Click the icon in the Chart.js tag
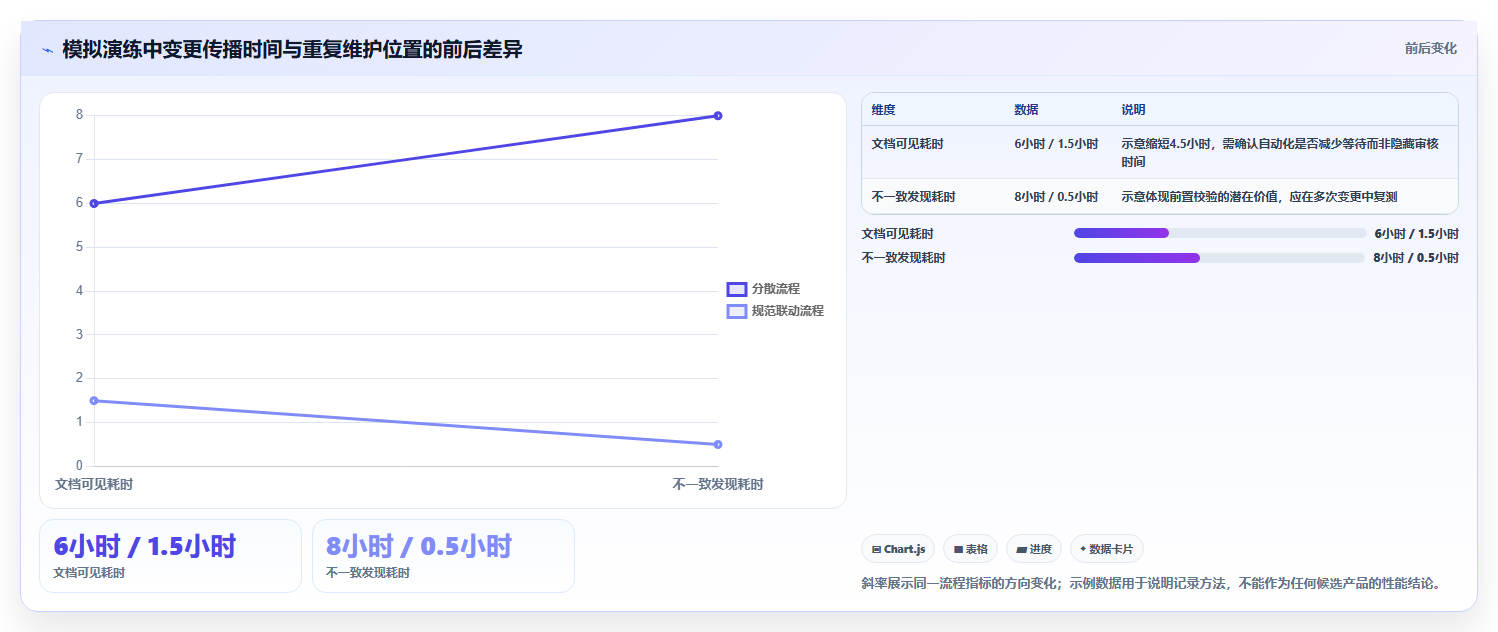Image resolution: width=1498 pixels, height=632 pixels. [876, 549]
